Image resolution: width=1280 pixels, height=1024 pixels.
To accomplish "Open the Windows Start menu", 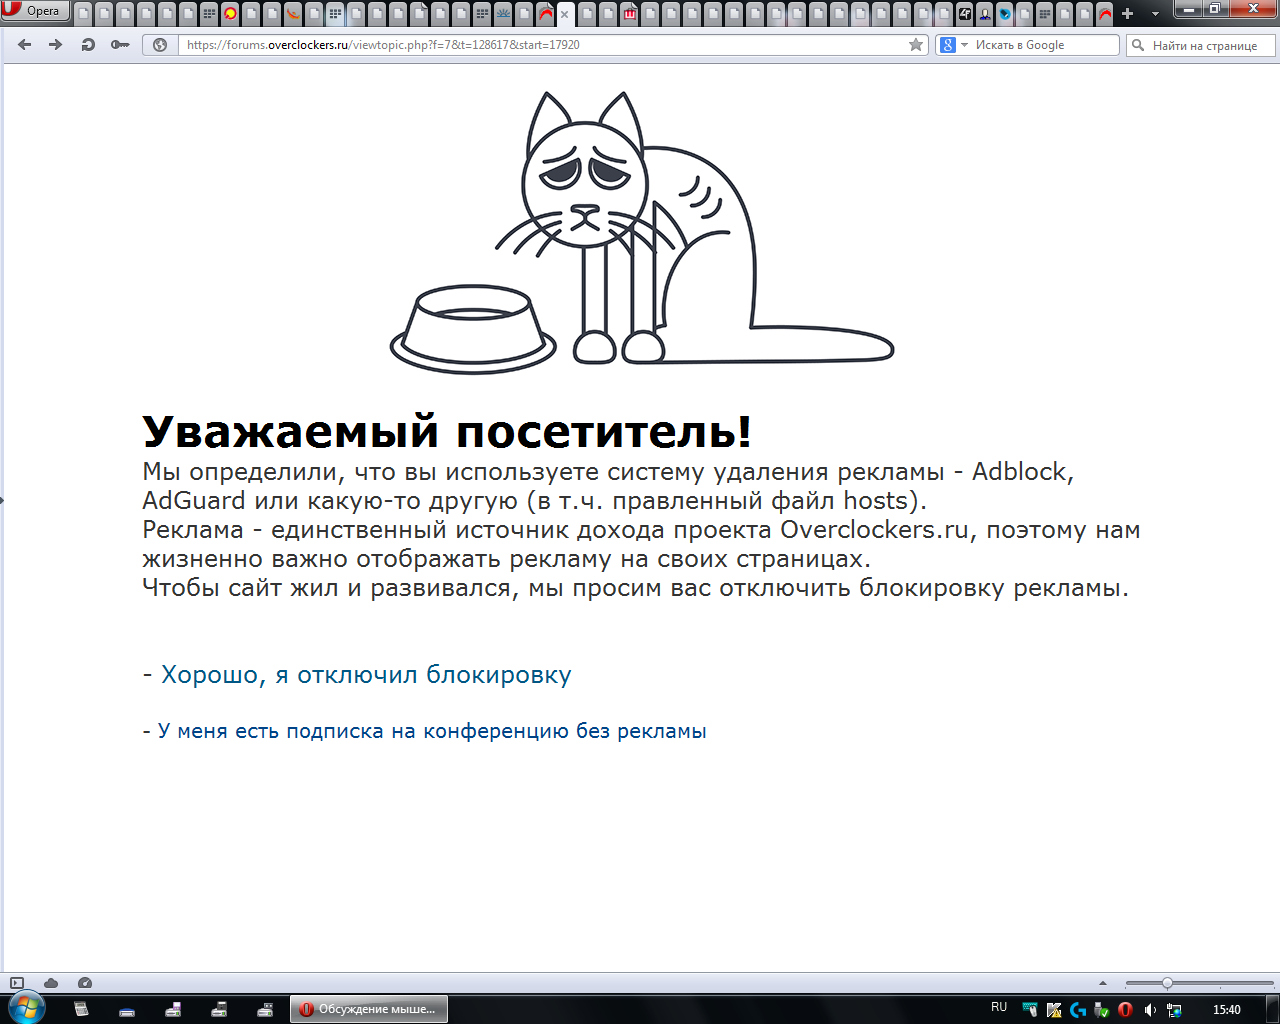I will pyautogui.click(x=26, y=1008).
